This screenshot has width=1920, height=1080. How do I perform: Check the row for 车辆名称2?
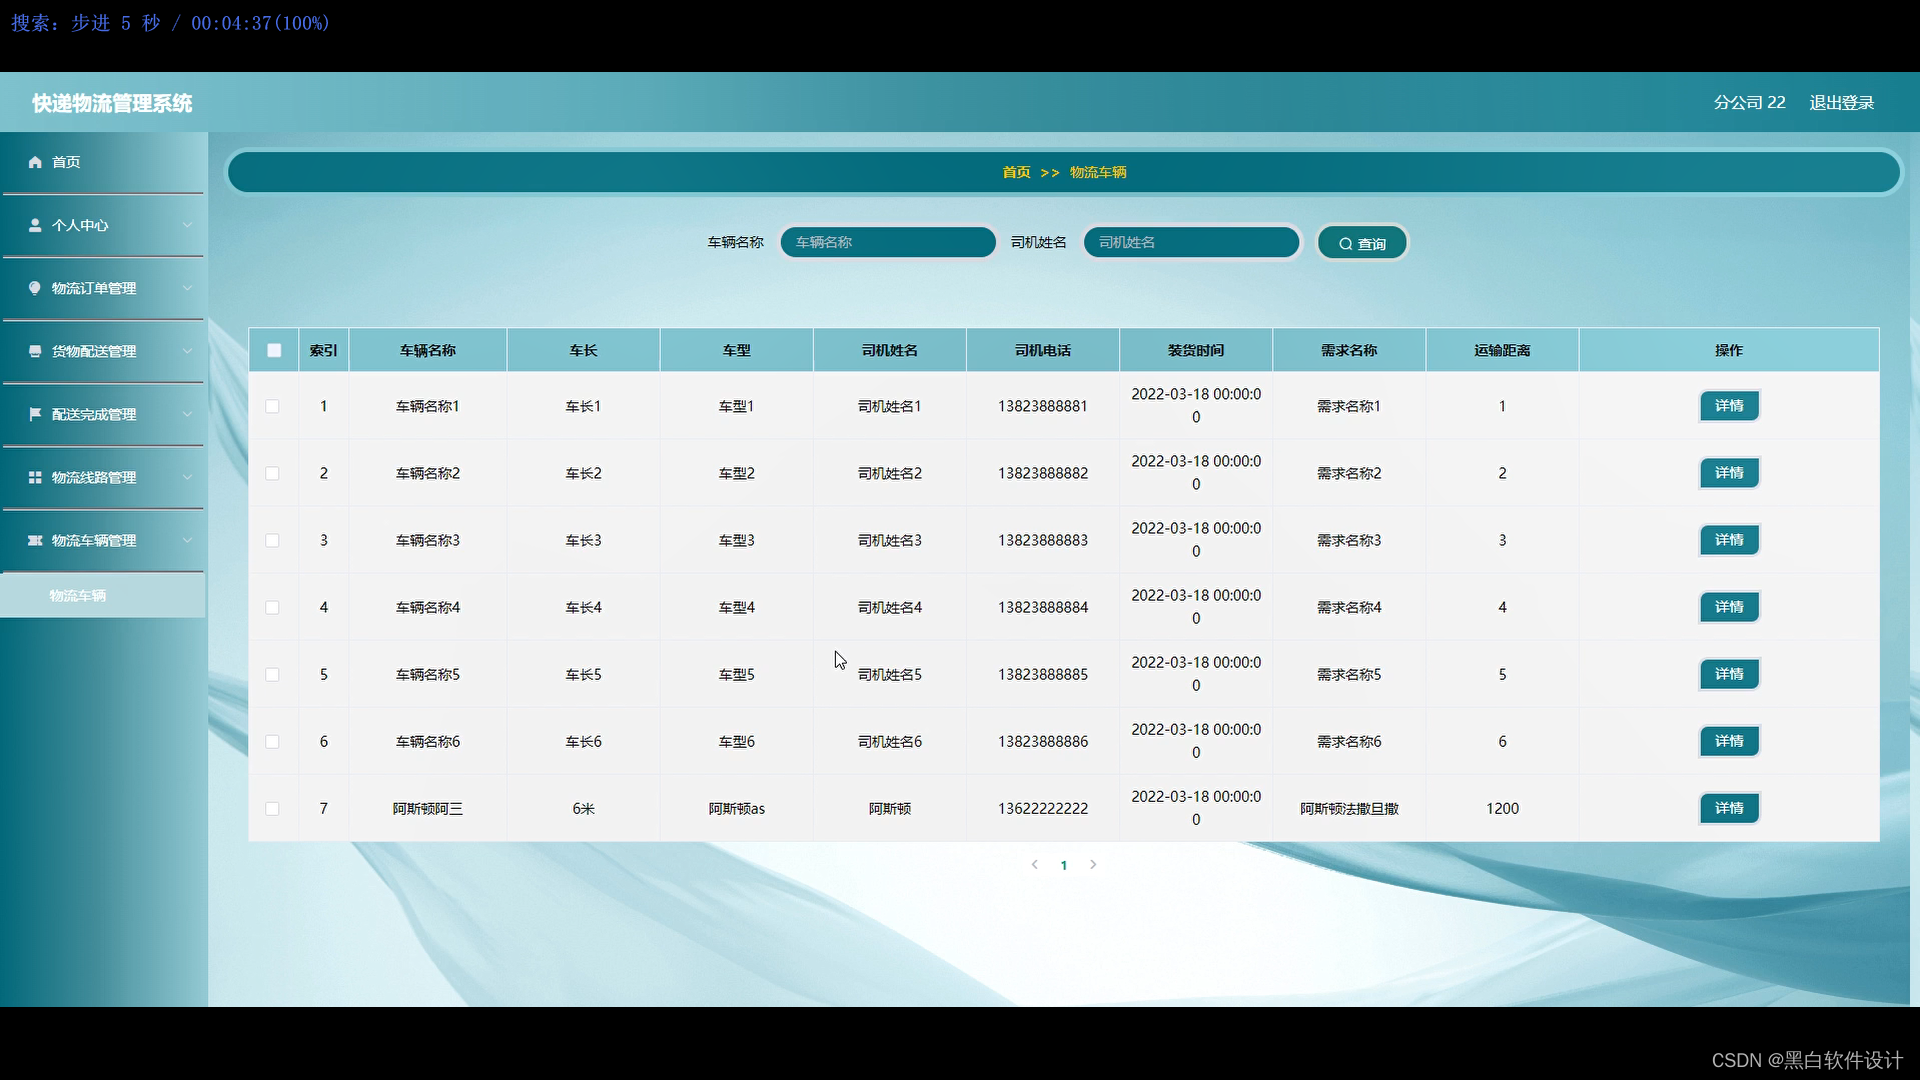[272, 473]
